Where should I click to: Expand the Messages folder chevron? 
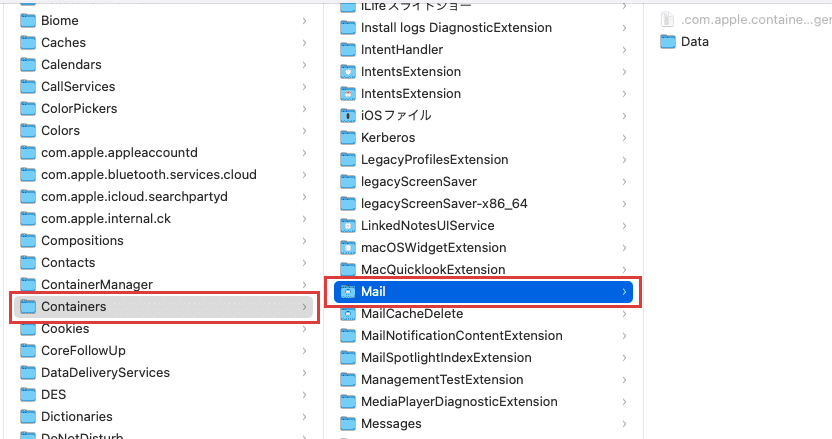625,424
